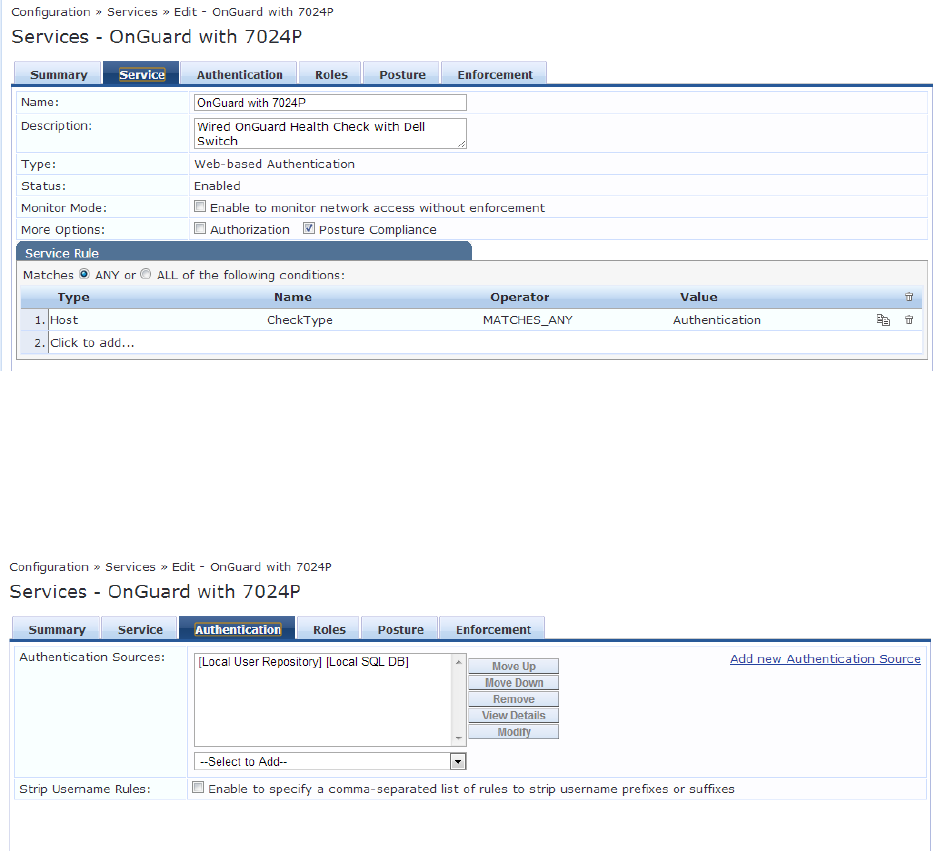The image size is (937, 851).
Task: Open Add new Authentication Source link
Action: [x=825, y=659]
